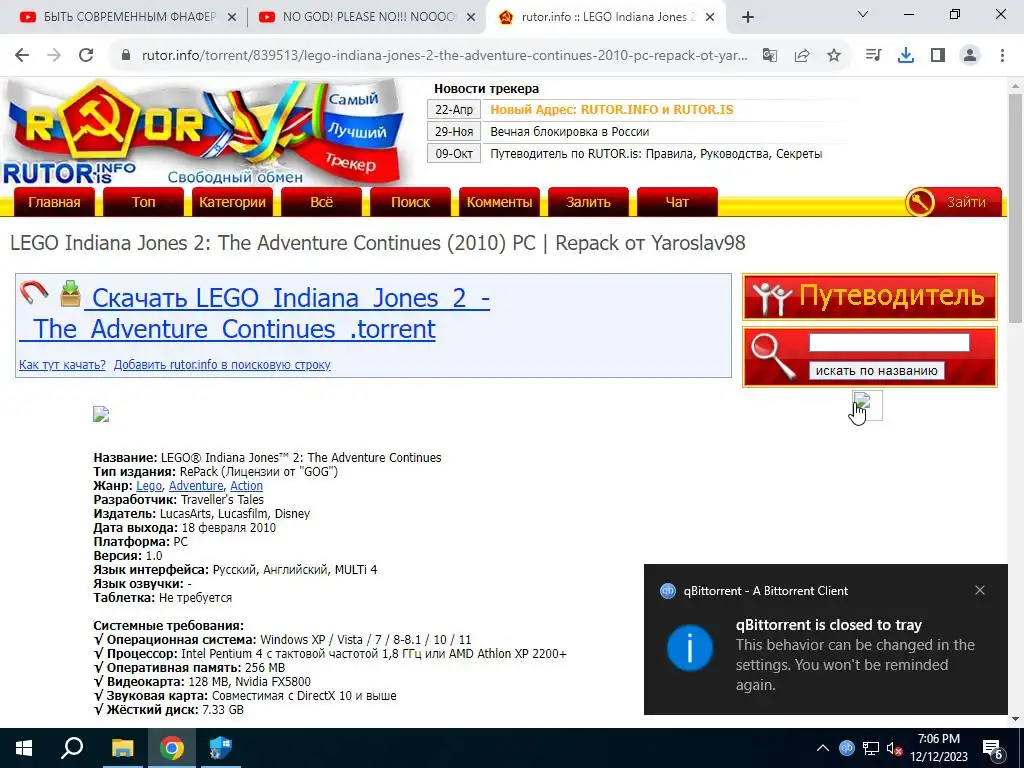Screen dimensions: 1024x768
Task: Select the rutor.info LEGO Indiana Jones tab
Action: [x=606, y=18]
